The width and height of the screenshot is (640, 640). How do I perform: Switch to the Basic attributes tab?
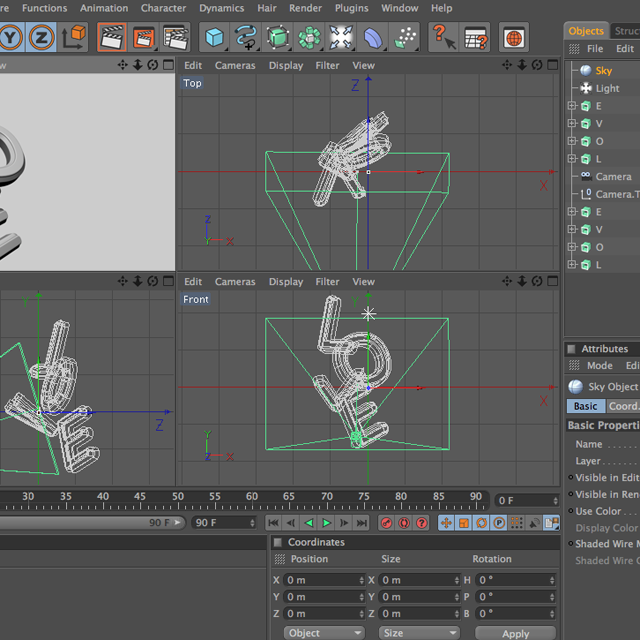585,406
